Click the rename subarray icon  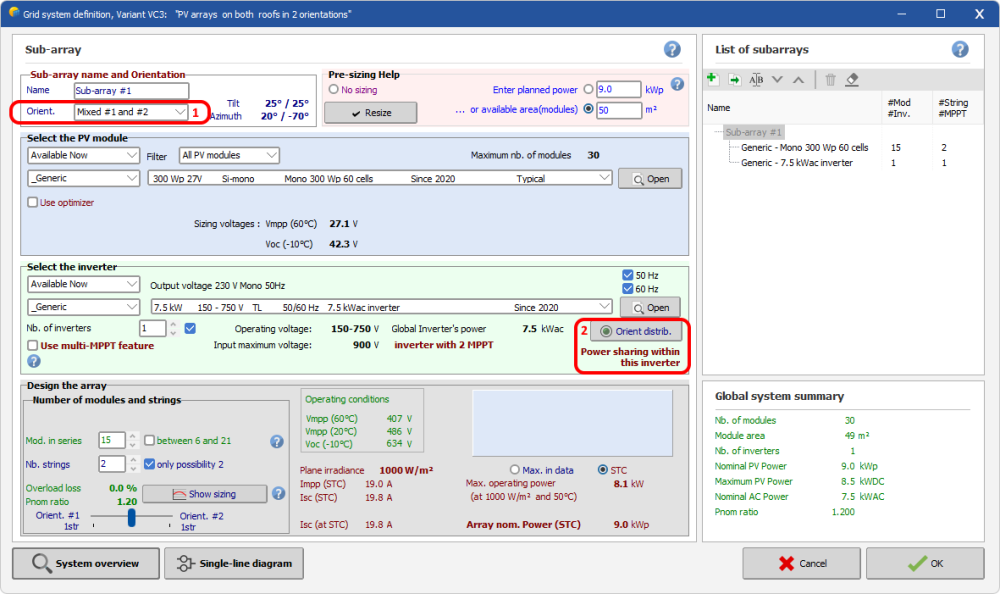756,80
